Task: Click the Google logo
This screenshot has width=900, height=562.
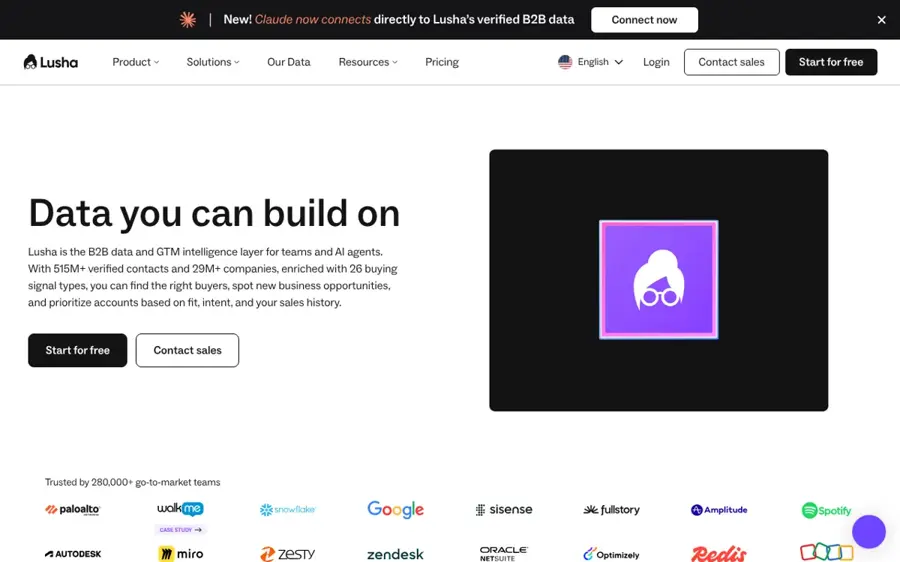Action: tap(395, 509)
